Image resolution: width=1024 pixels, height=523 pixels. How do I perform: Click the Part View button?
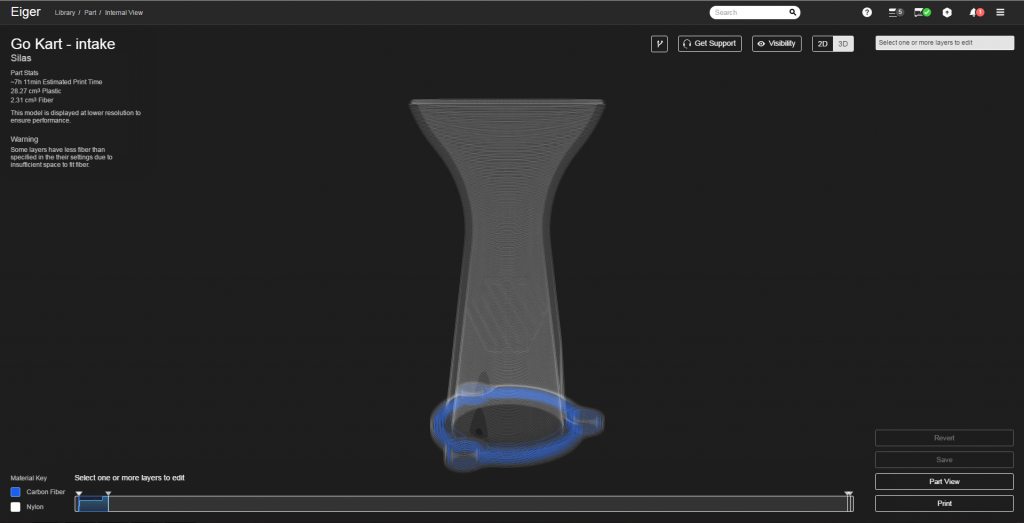coord(944,481)
